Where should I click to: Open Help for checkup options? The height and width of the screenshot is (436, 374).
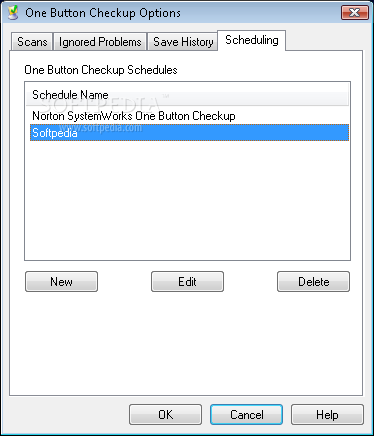coord(327,415)
